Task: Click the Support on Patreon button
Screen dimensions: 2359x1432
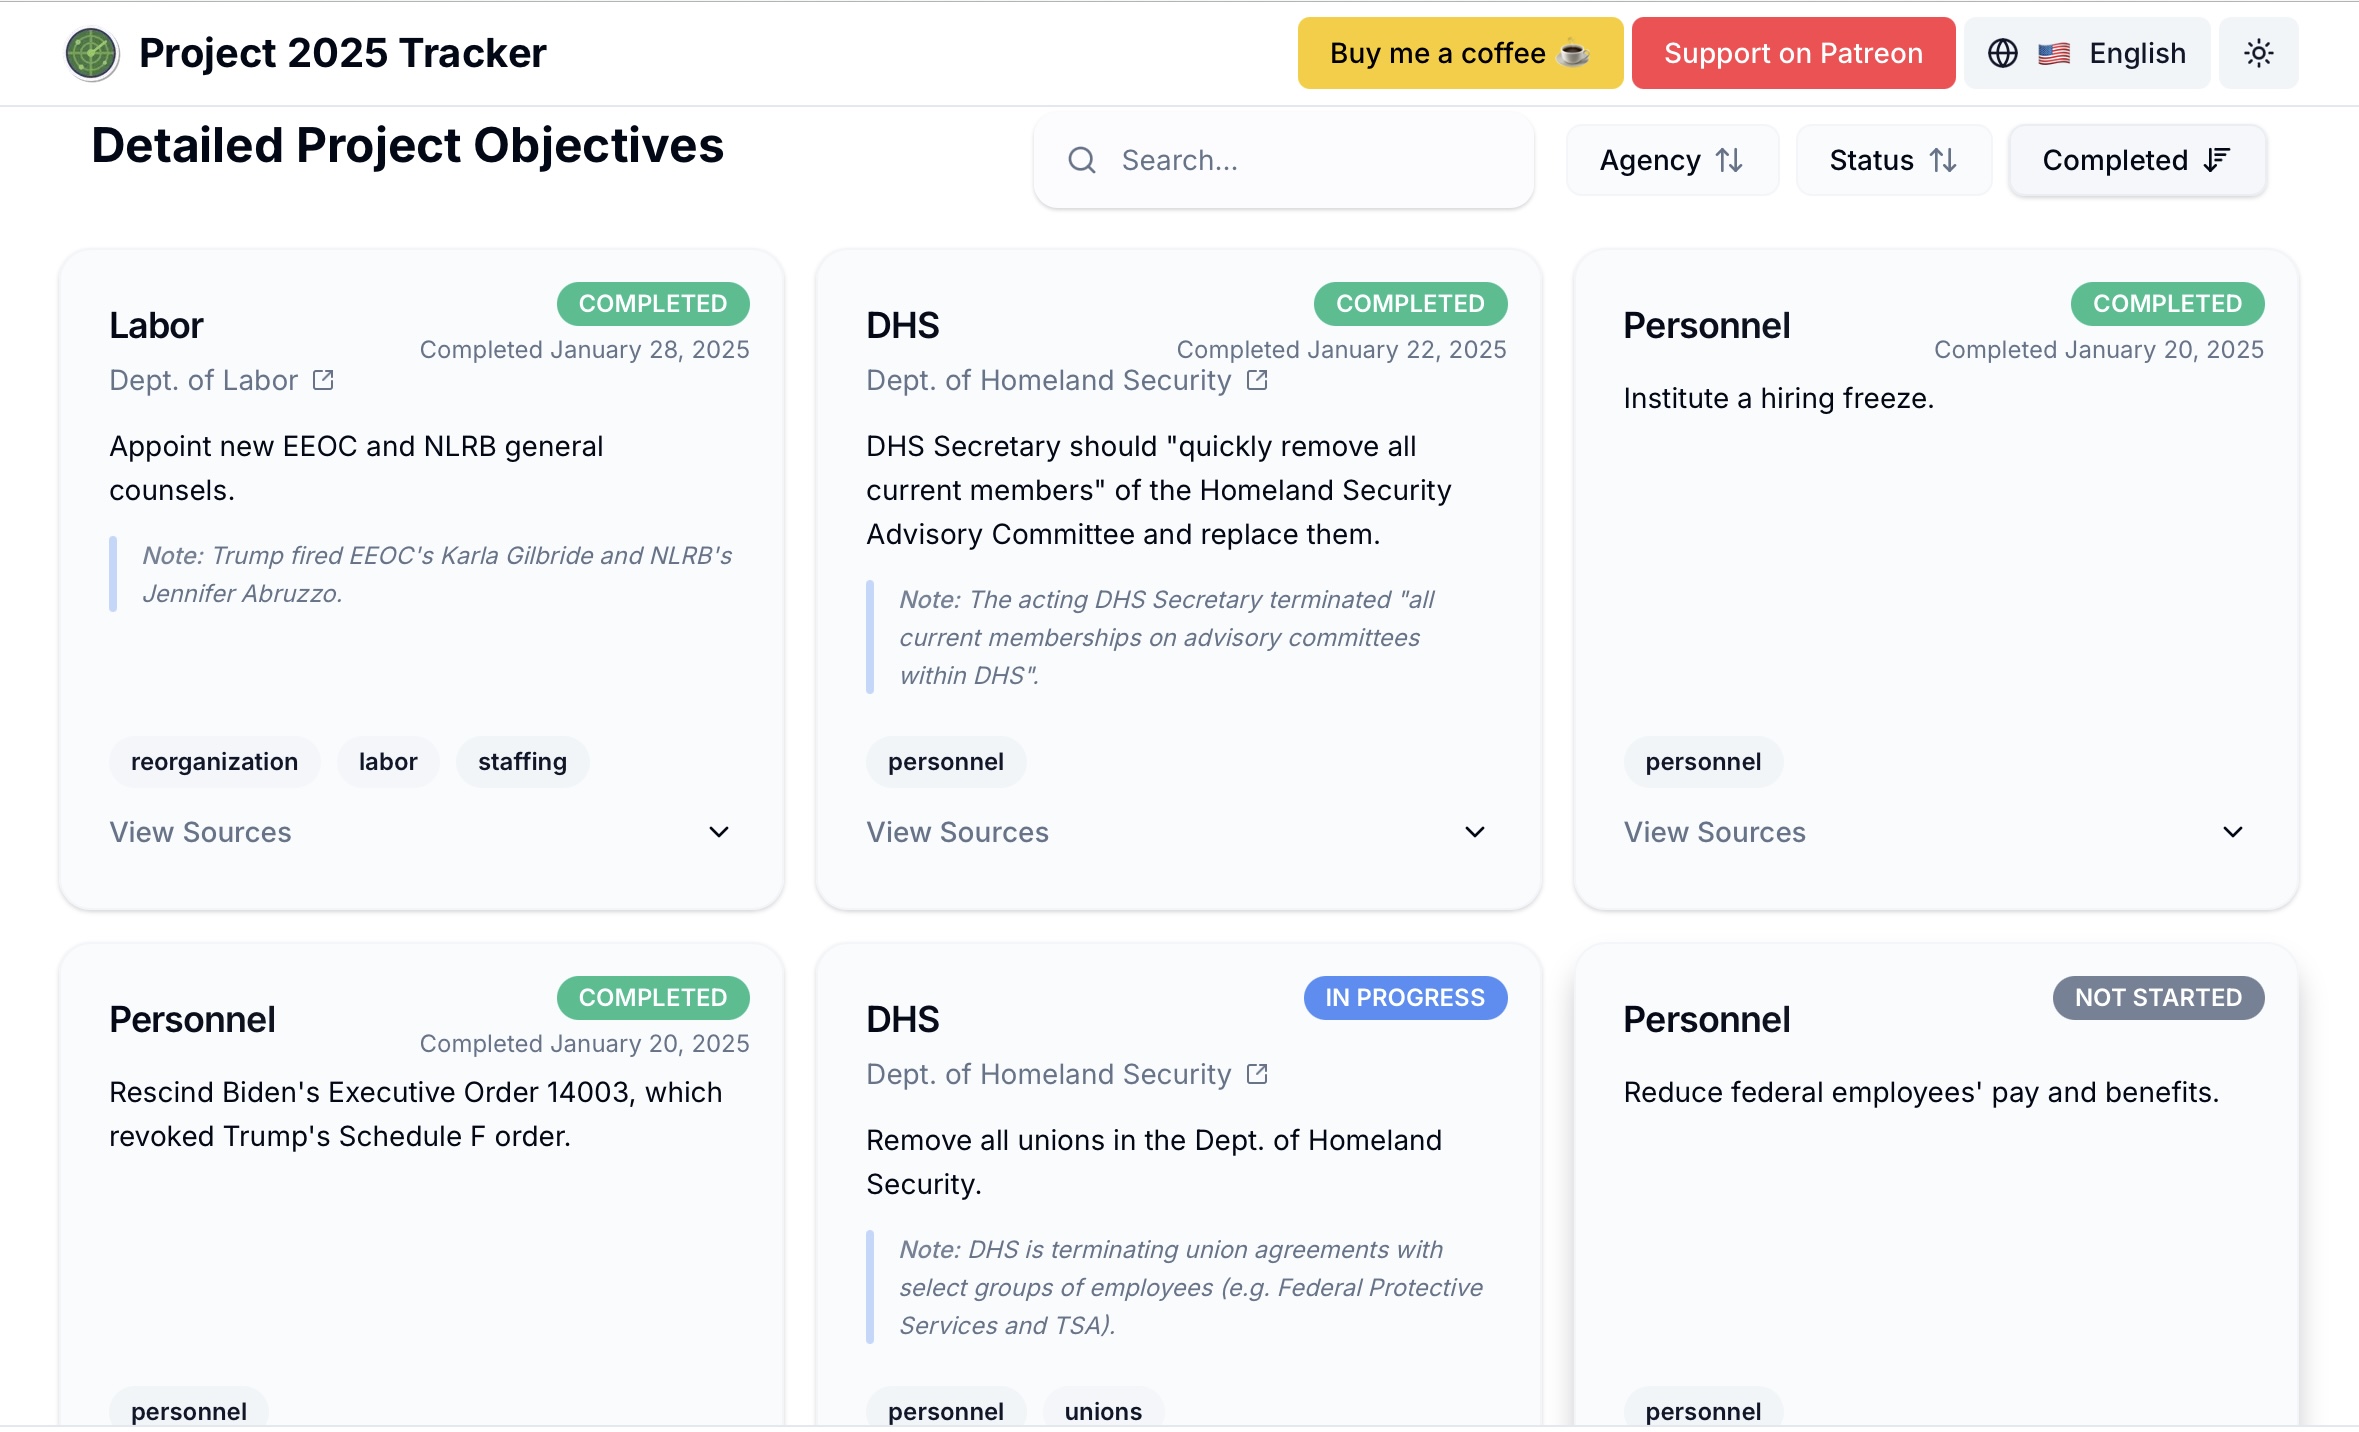Action: click(1792, 53)
